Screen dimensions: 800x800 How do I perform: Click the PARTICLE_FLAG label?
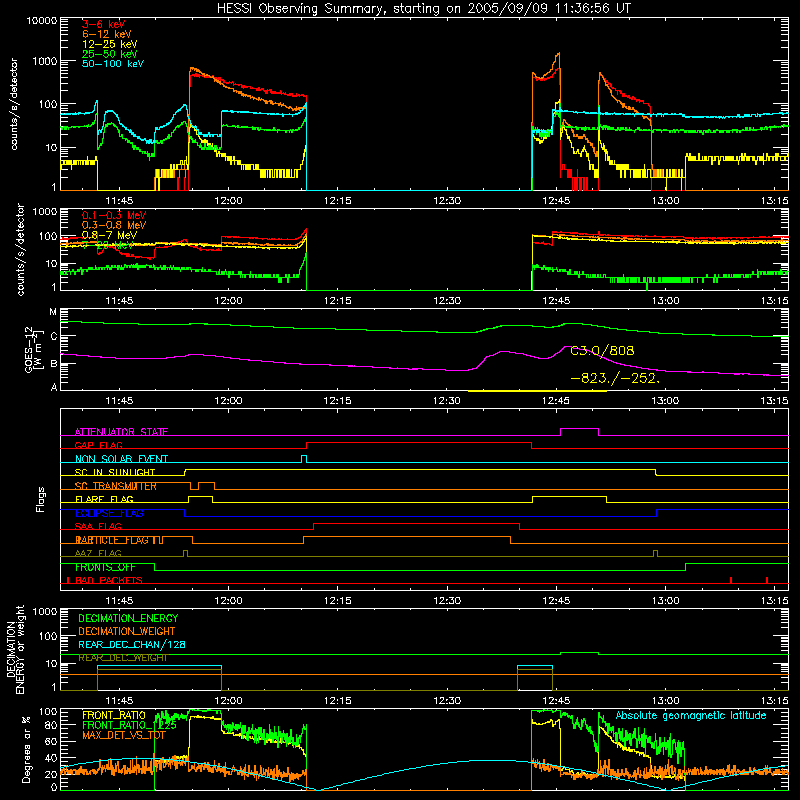pyautogui.click(x=112, y=540)
